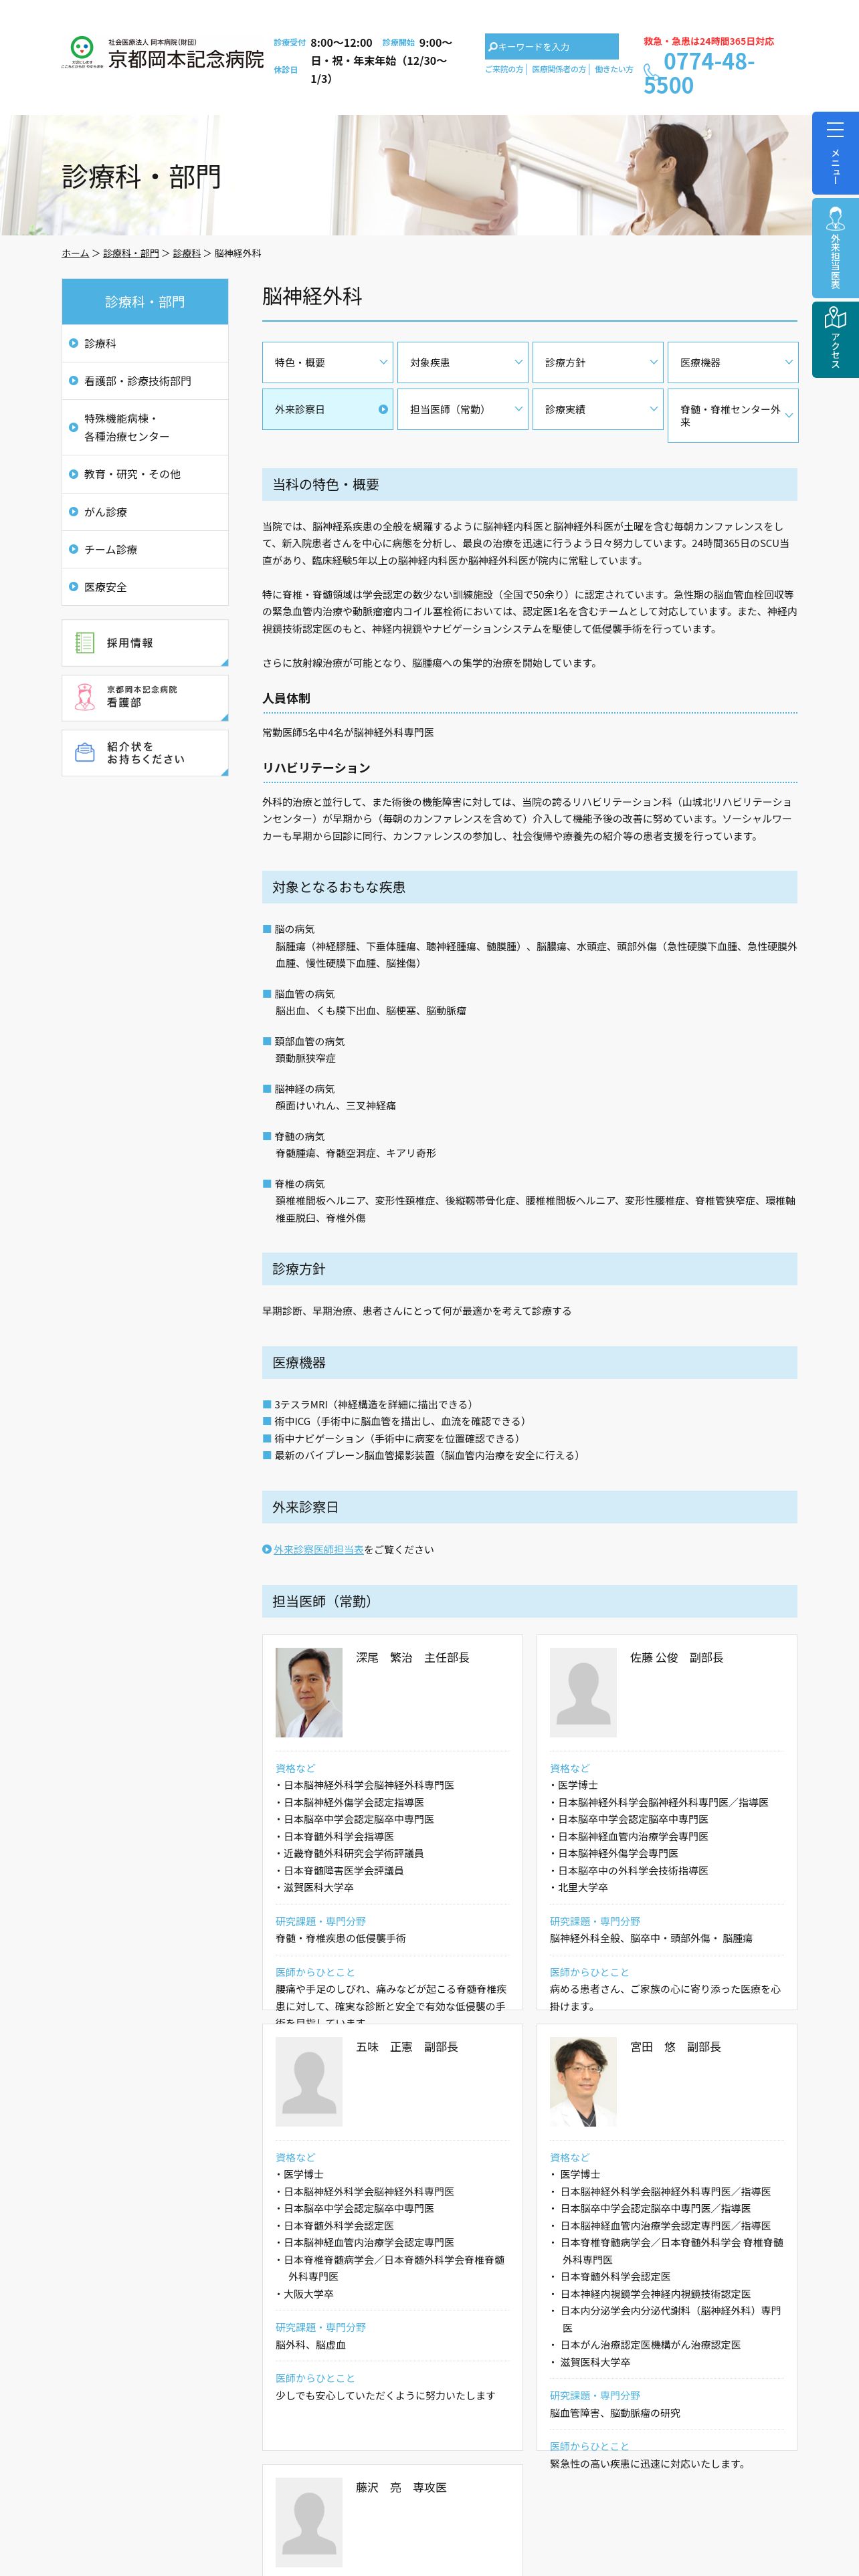Open the がん診療 sidebar item
This screenshot has width=859, height=2576.
(145, 512)
